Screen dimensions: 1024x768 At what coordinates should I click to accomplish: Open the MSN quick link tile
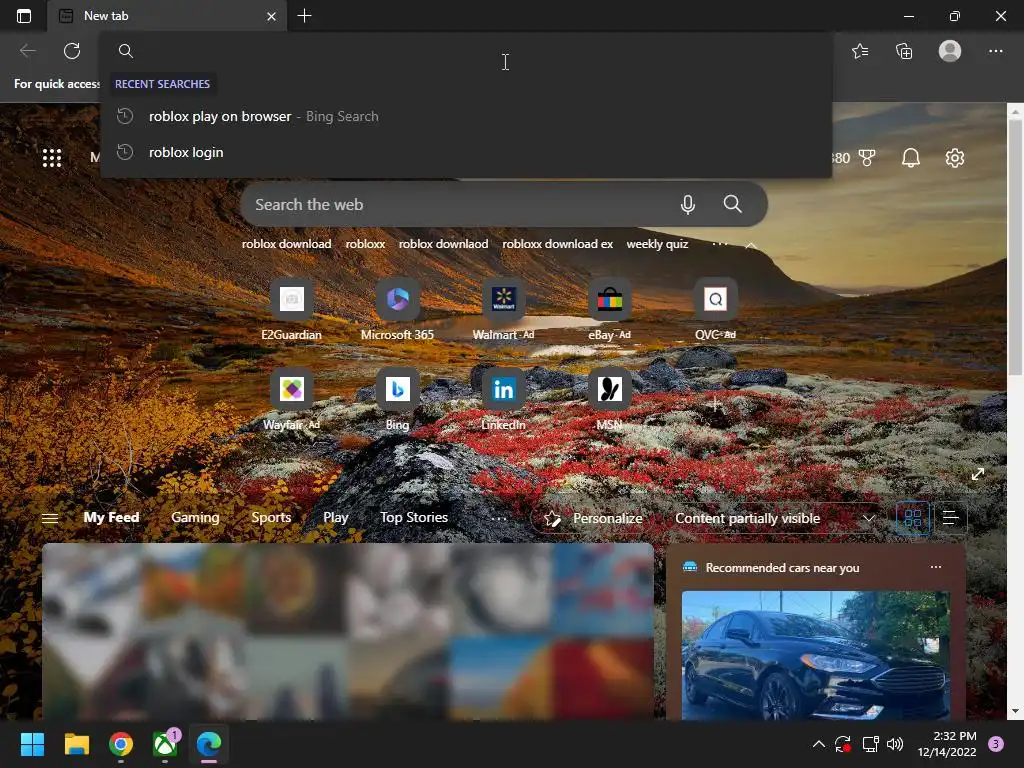tap(609, 400)
